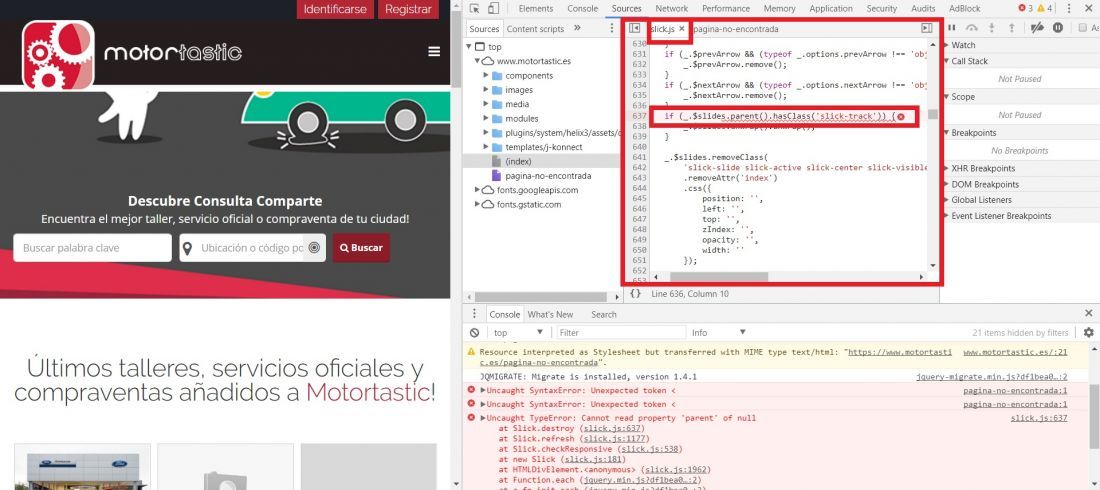1100x490 pixels.
Task: Select the Content scripts navigator tab
Action: [535, 29]
